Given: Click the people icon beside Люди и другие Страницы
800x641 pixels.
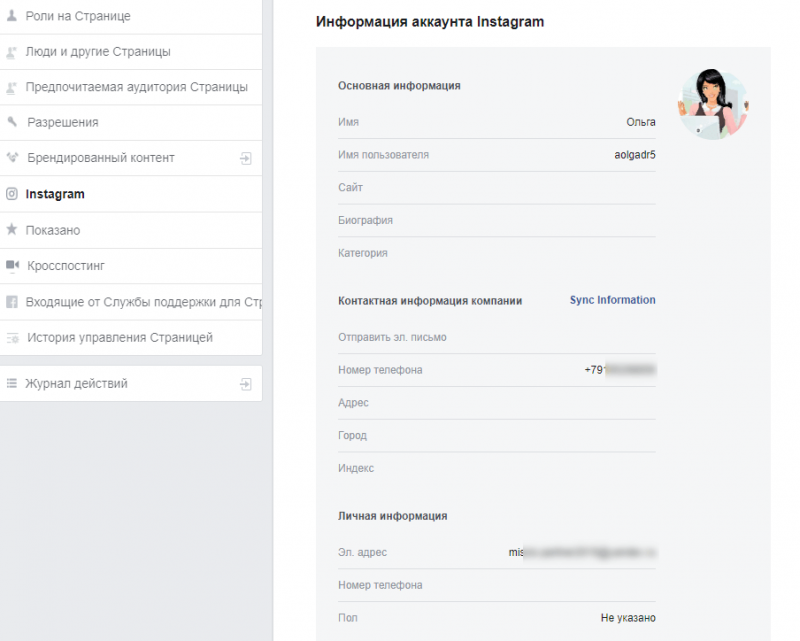Looking at the screenshot, I should point(12,51).
